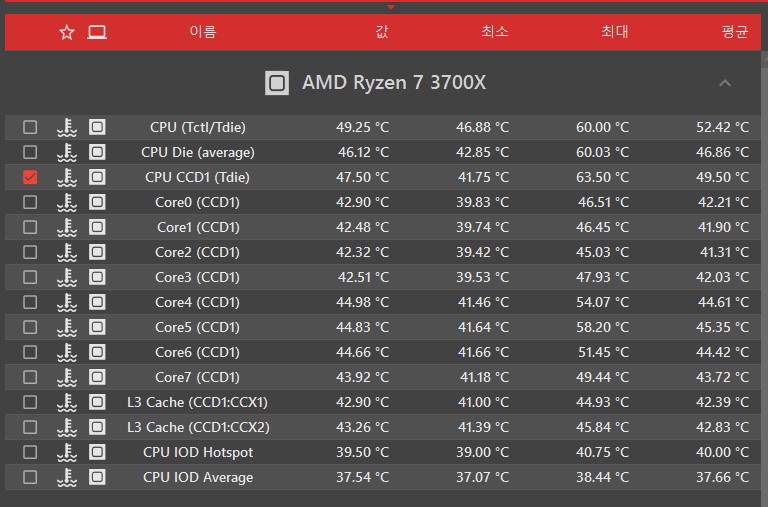The image size is (768, 507).
Task: Click the CPU chip icon beside AMD Ryzen 7 3700X
Action: [277, 83]
